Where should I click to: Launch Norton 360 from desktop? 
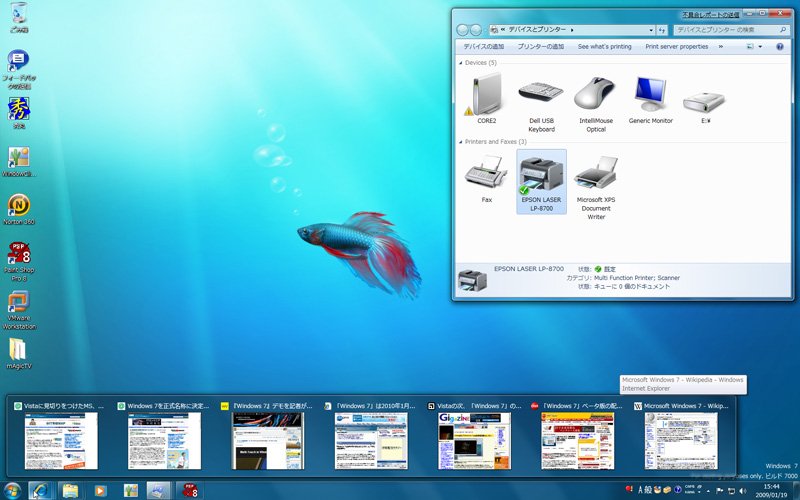tap(19, 209)
